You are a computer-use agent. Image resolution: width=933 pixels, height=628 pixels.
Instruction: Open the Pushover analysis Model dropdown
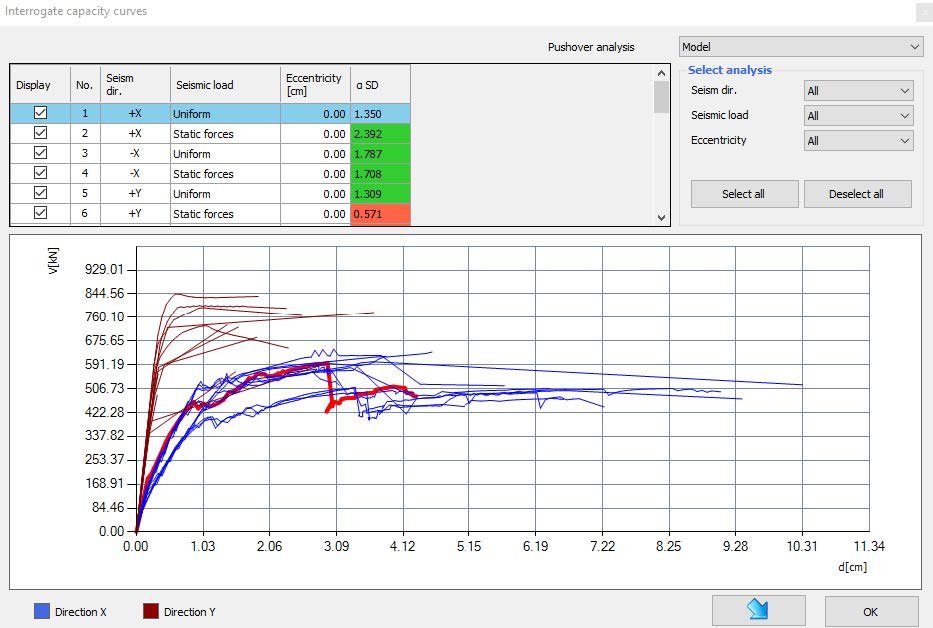click(801, 46)
